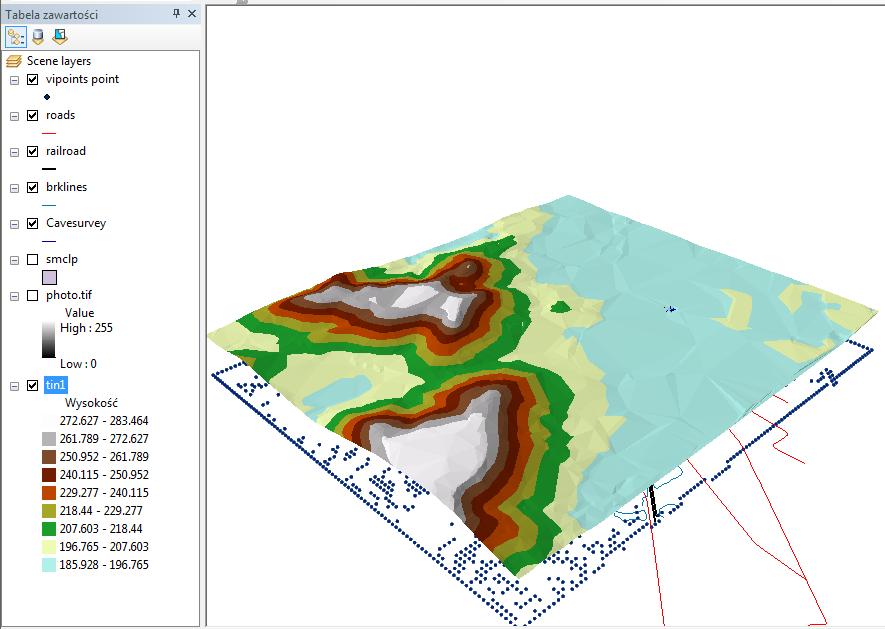Image resolution: width=885 pixels, height=629 pixels.
Task: Click the brklines line symbol
Action: click(x=49, y=205)
